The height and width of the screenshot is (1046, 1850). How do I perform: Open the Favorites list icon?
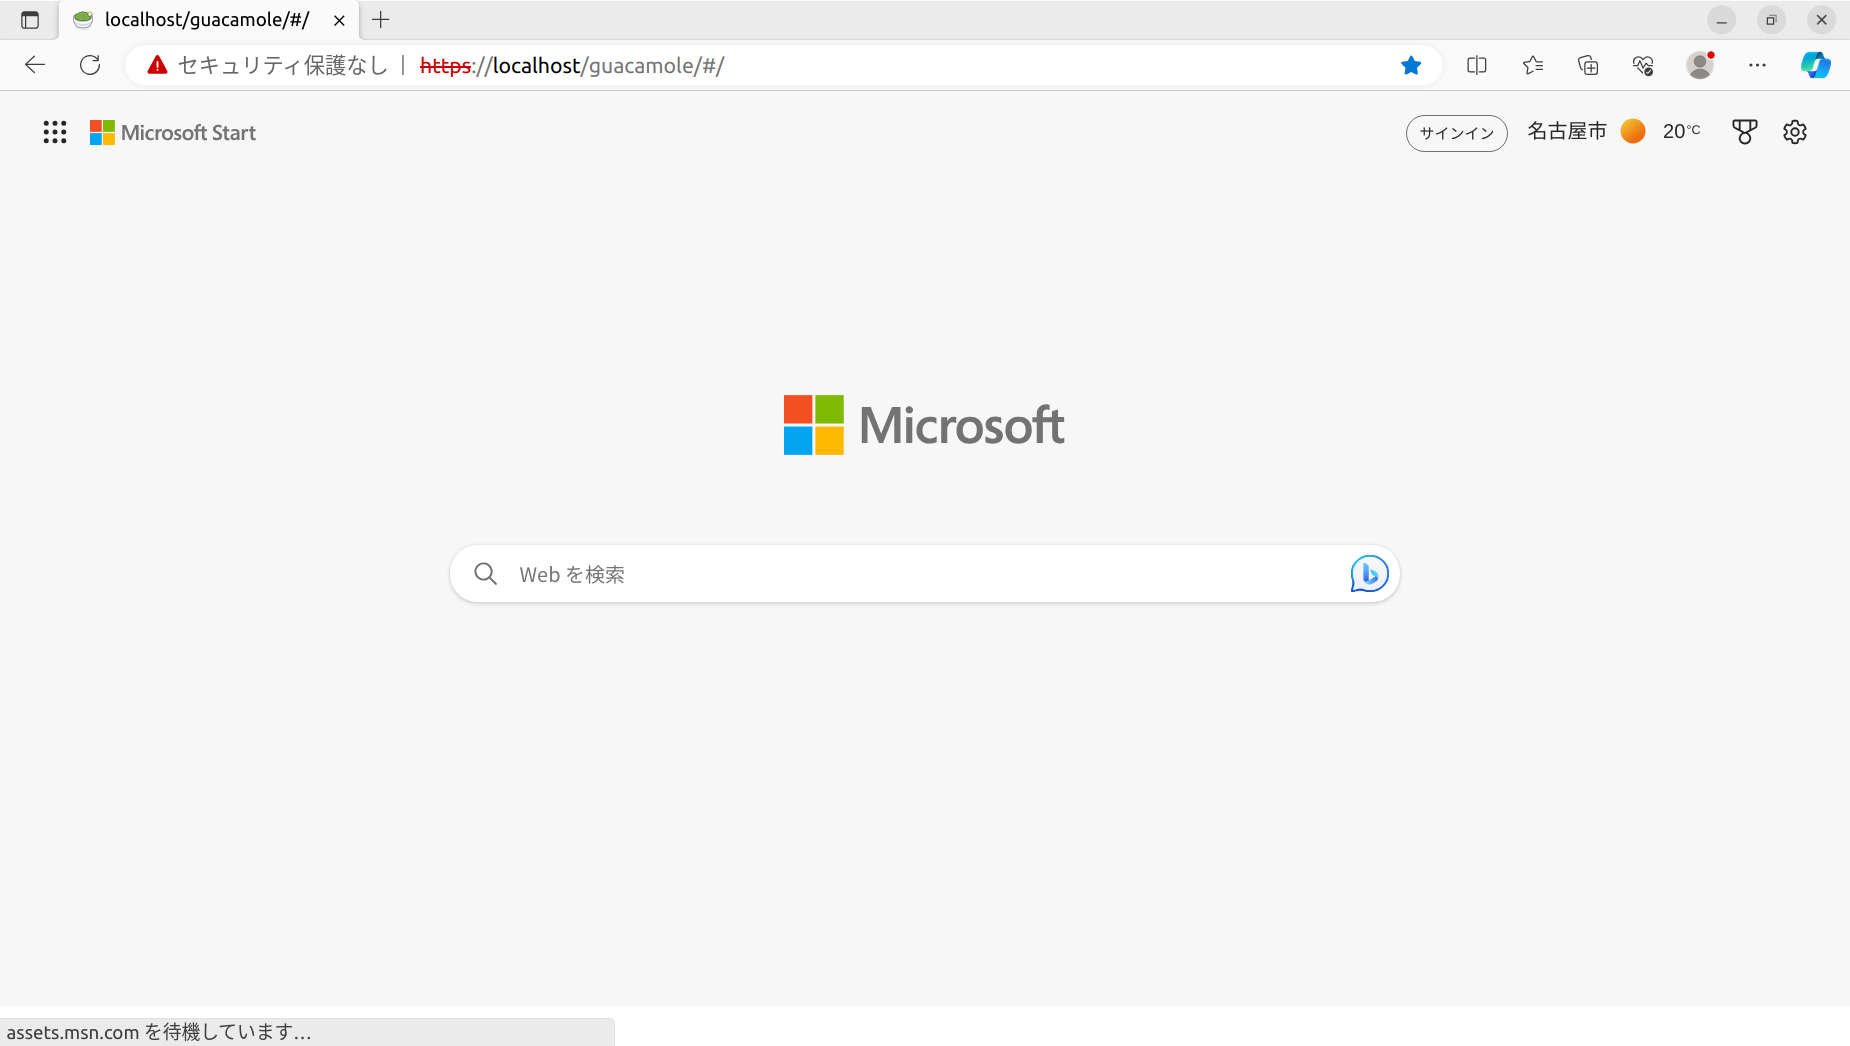(1533, 65)
